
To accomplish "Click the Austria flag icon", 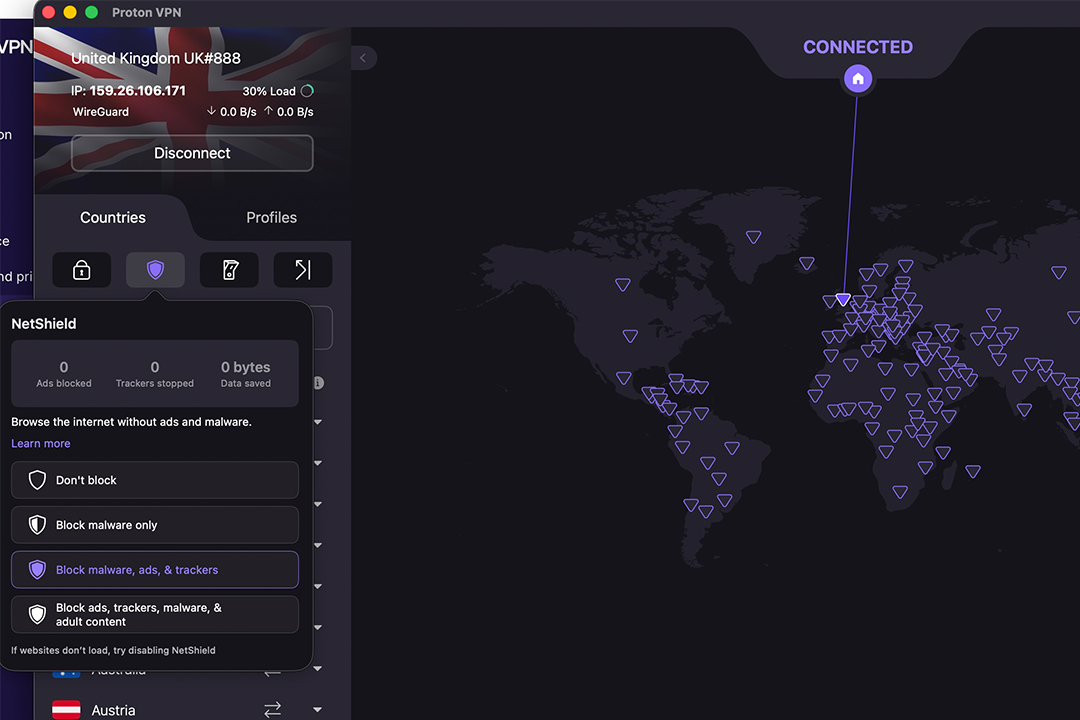I will (x=67, y=710).
